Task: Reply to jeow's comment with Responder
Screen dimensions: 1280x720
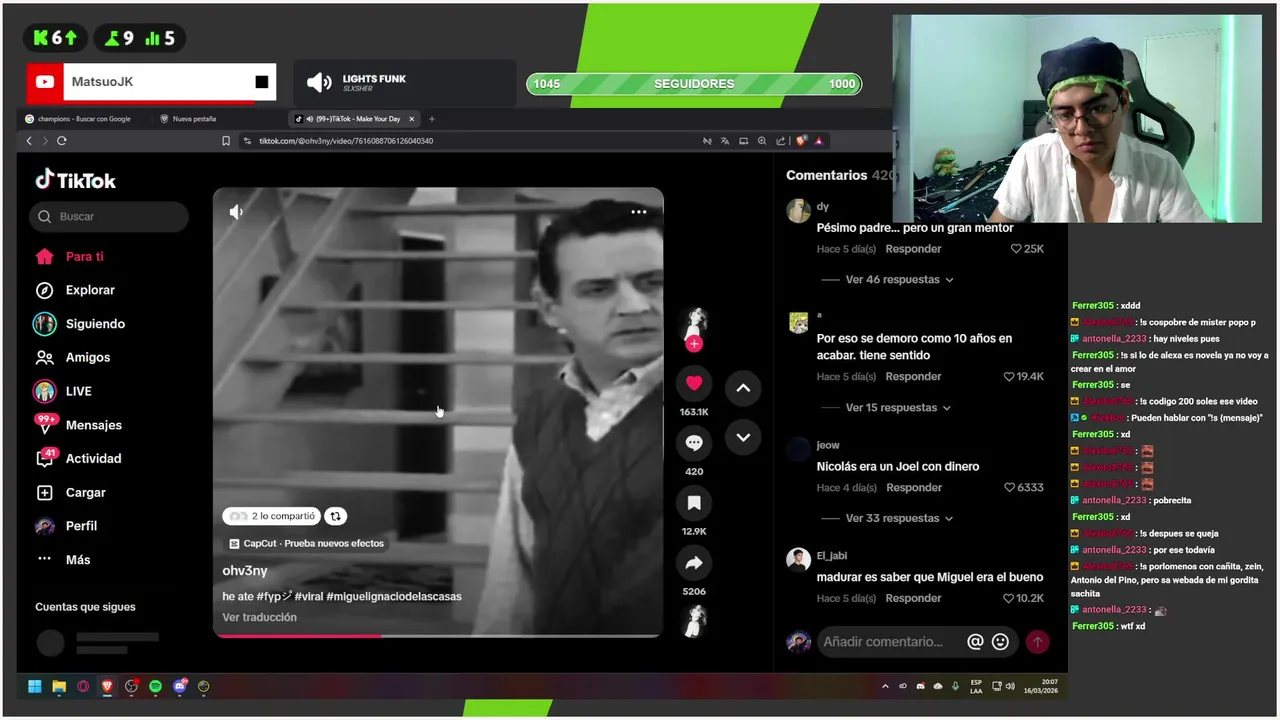Action: pyautogui.click(x=913, y=488)
